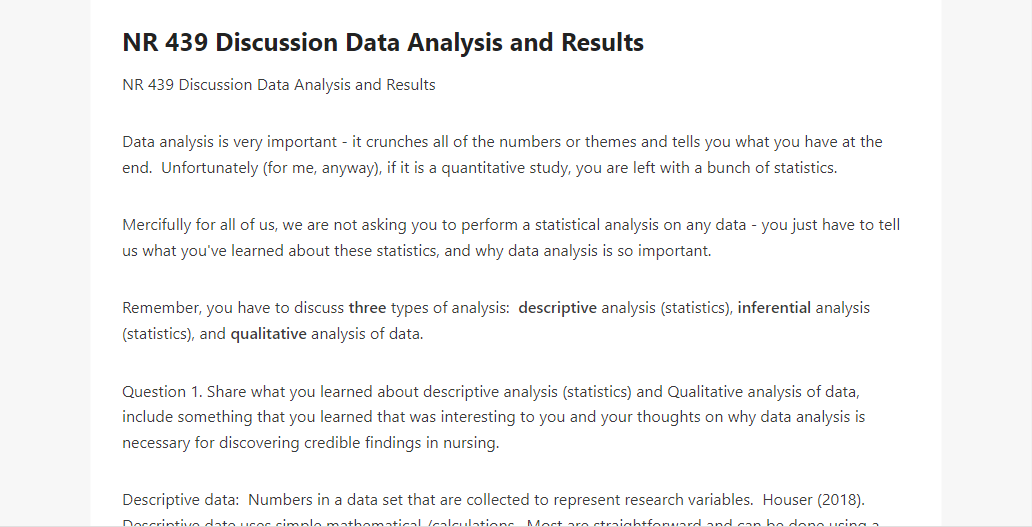Click the gray left margin of the page

[x=45, y=263]
